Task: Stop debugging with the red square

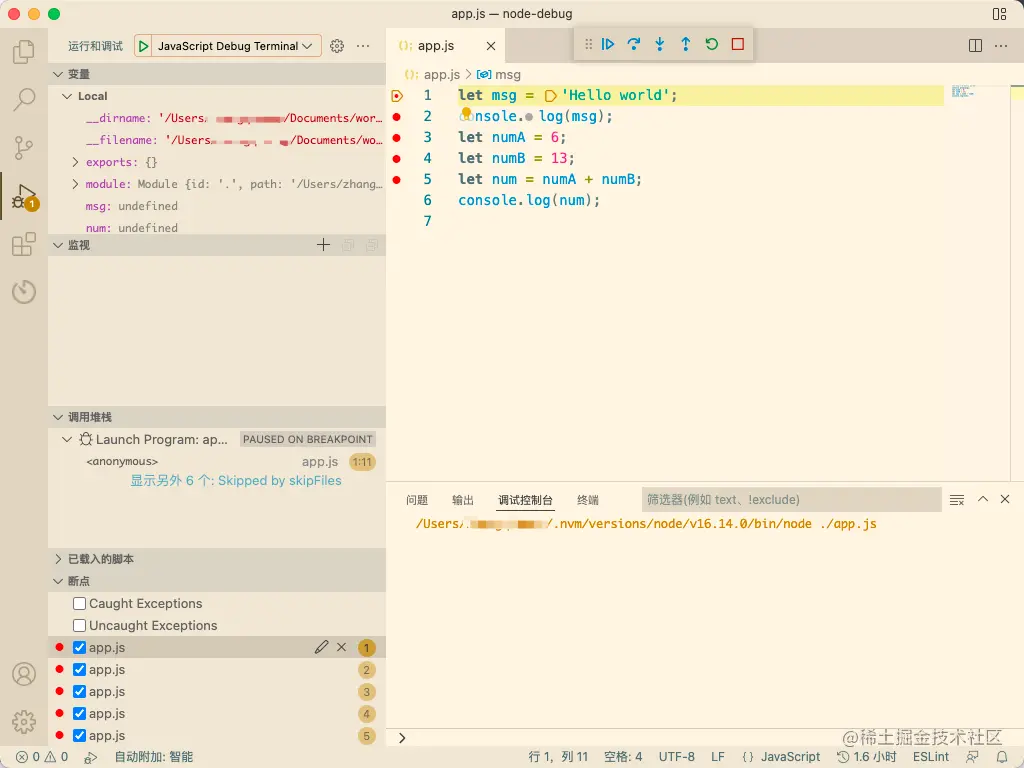Action: click(x=738, y=44)
